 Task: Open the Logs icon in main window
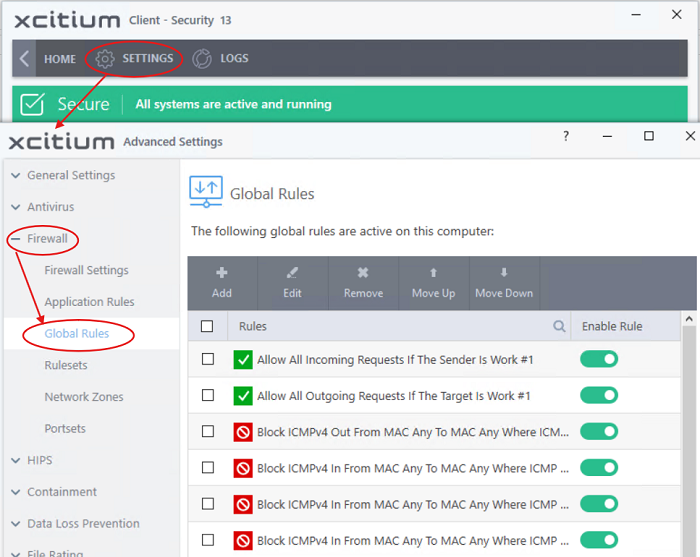(x=202, y=58)
